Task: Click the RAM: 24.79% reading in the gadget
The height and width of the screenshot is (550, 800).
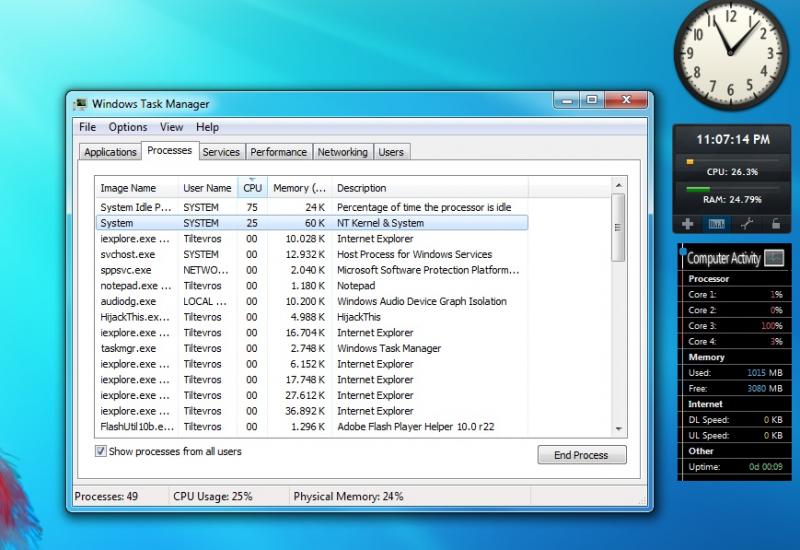Action: 732,199
